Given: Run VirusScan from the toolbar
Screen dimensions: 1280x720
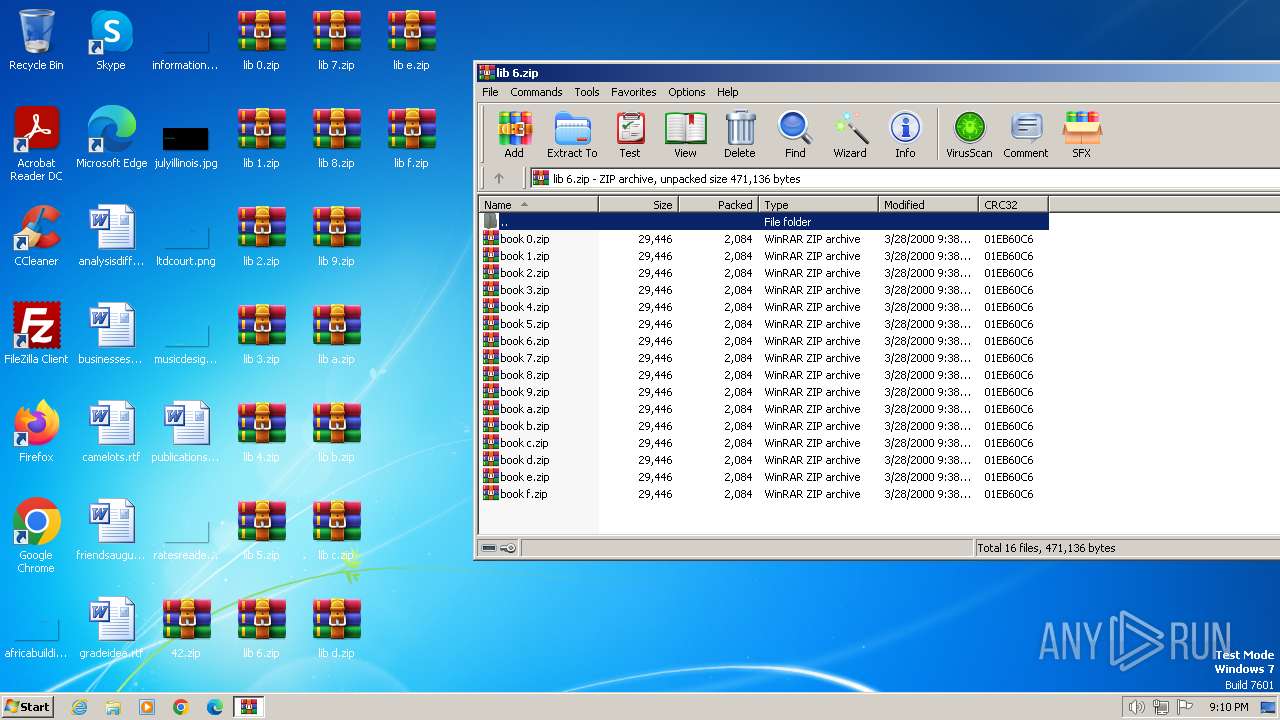Looking at the screenshot, I should 969,135.
